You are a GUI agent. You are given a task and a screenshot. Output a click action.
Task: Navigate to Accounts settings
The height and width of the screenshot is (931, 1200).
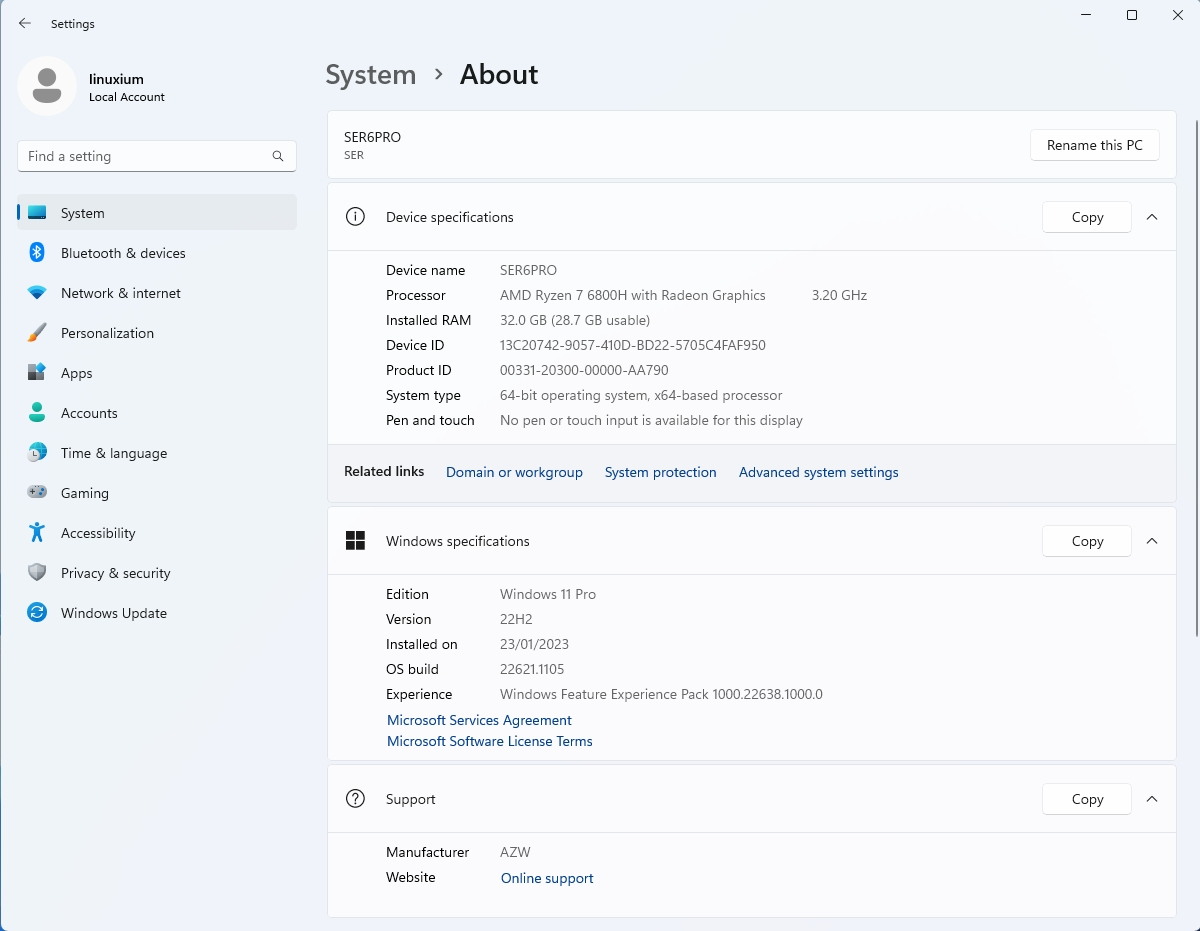[x=157, y=413]
